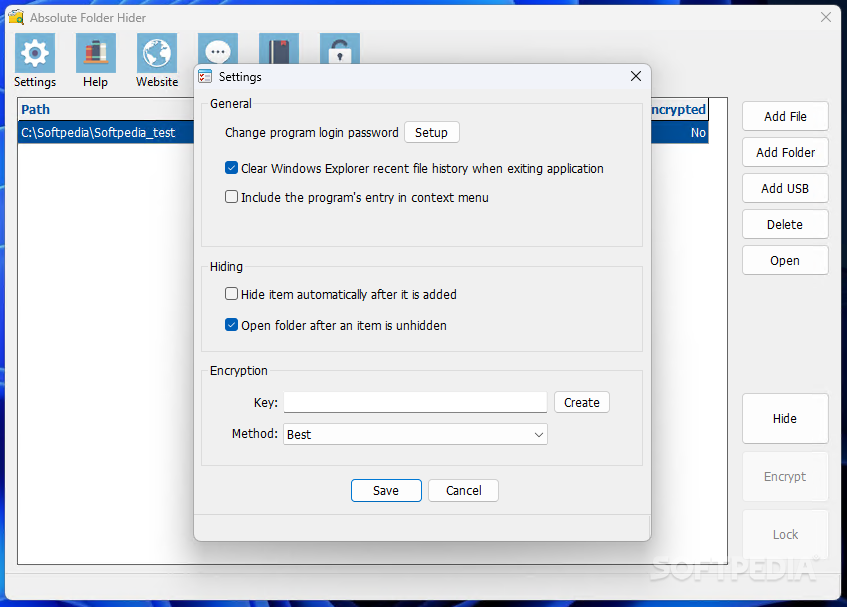Image resolution: width=847 pixels, height=607 pixels.
Task: Click the Encrypted column header
Action: [679, 110]
